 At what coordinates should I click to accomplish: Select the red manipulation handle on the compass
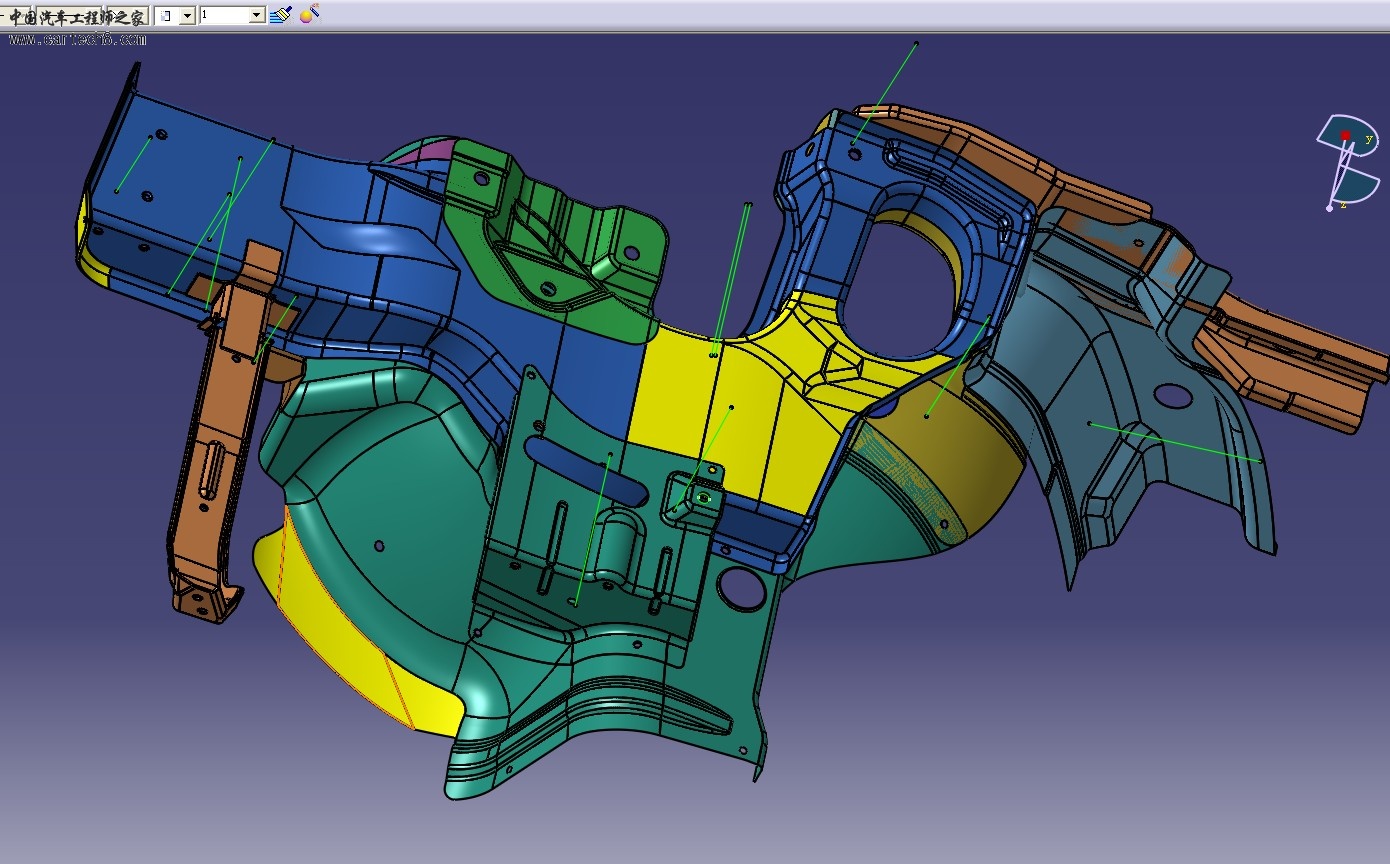pyautogui.click(x=1345, y=135)
